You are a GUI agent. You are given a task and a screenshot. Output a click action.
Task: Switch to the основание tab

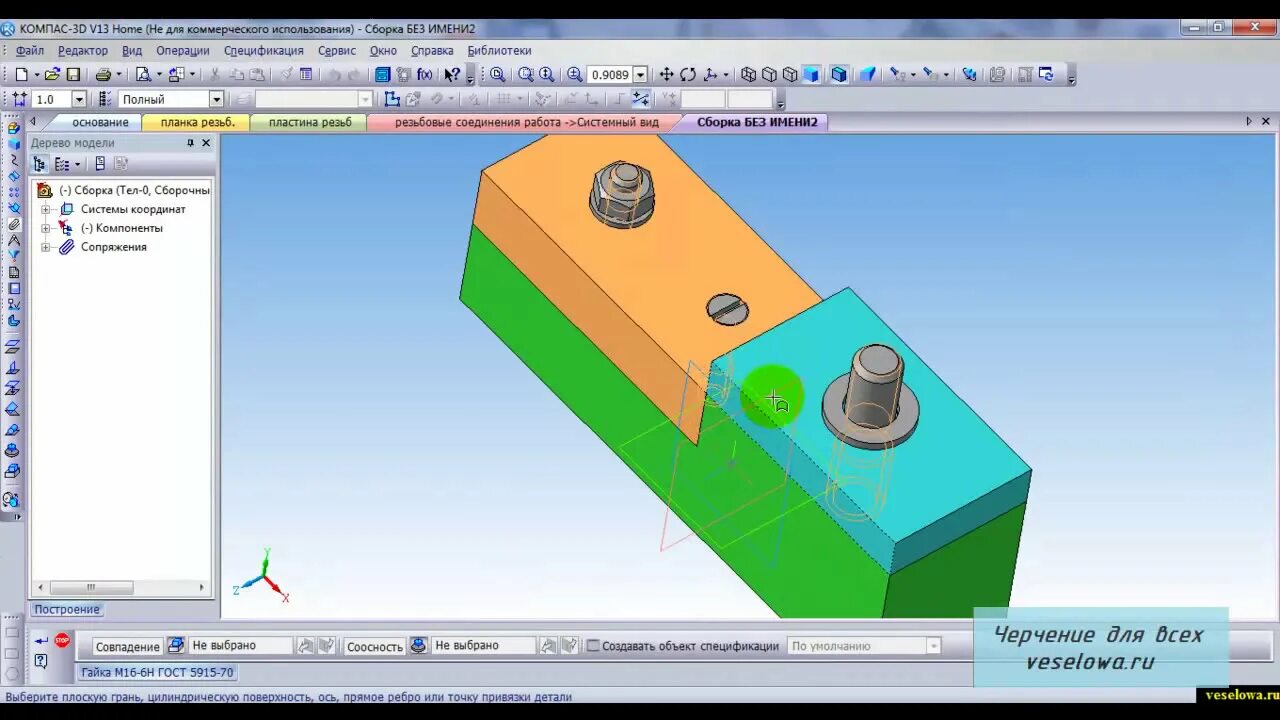(x=100, y=122)
